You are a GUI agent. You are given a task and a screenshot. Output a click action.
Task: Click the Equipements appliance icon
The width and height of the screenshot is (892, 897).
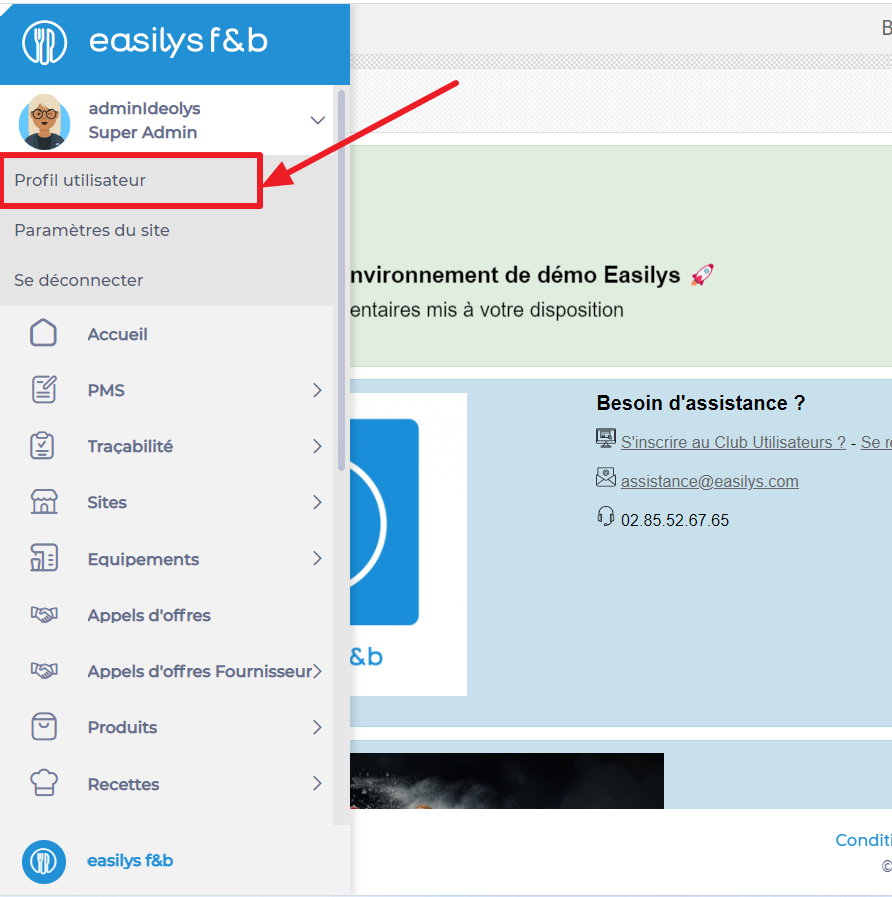click(44, 558)
